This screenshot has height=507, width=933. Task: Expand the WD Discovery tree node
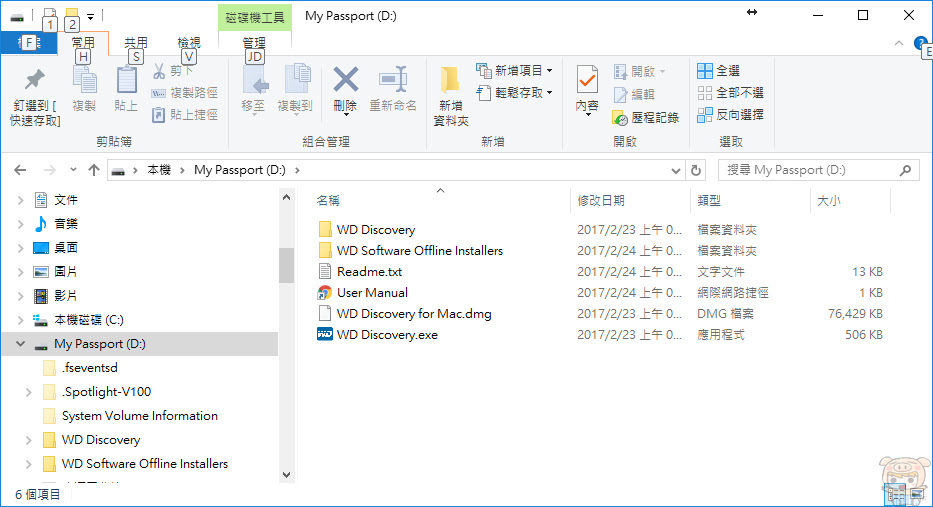coord(28,440)
